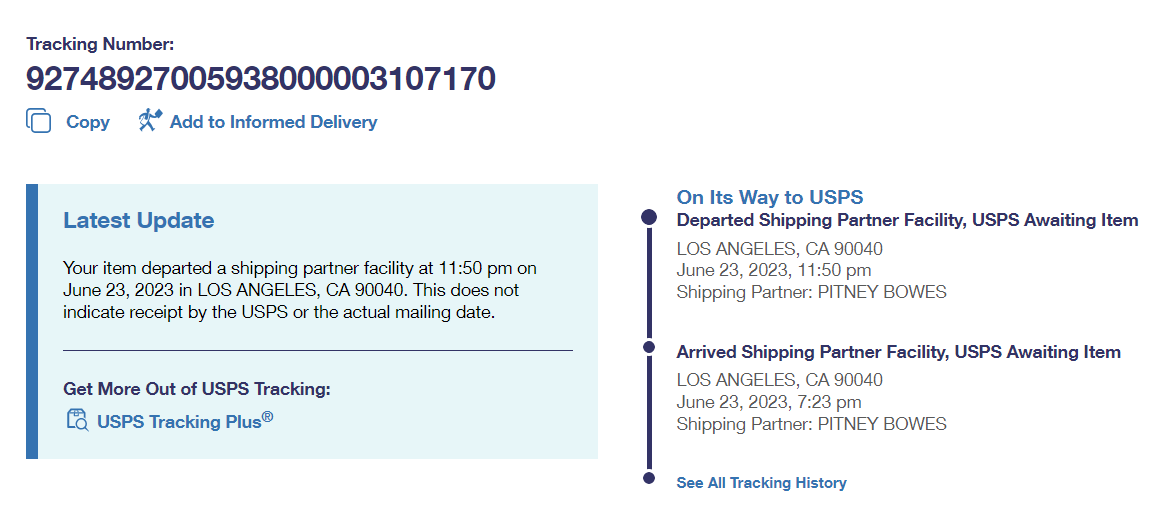Click the middle timeline dot for Arrived event
The image size is (1149, 526).
tap(649, 347)
